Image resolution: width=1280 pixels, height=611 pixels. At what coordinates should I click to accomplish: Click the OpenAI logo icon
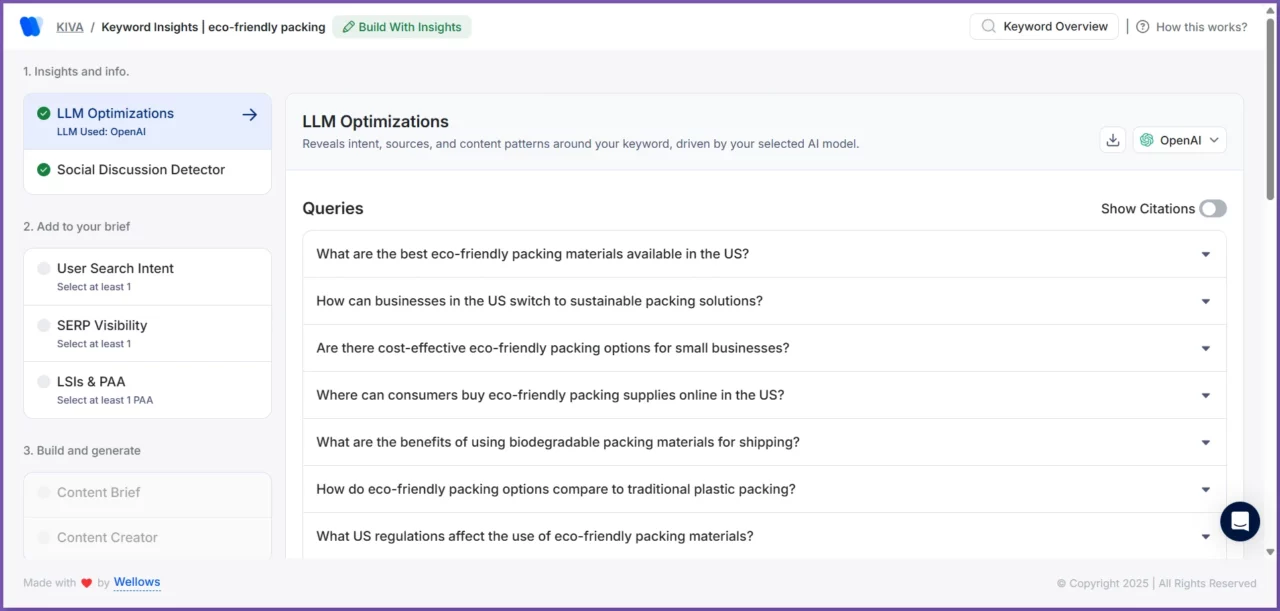1148,140
